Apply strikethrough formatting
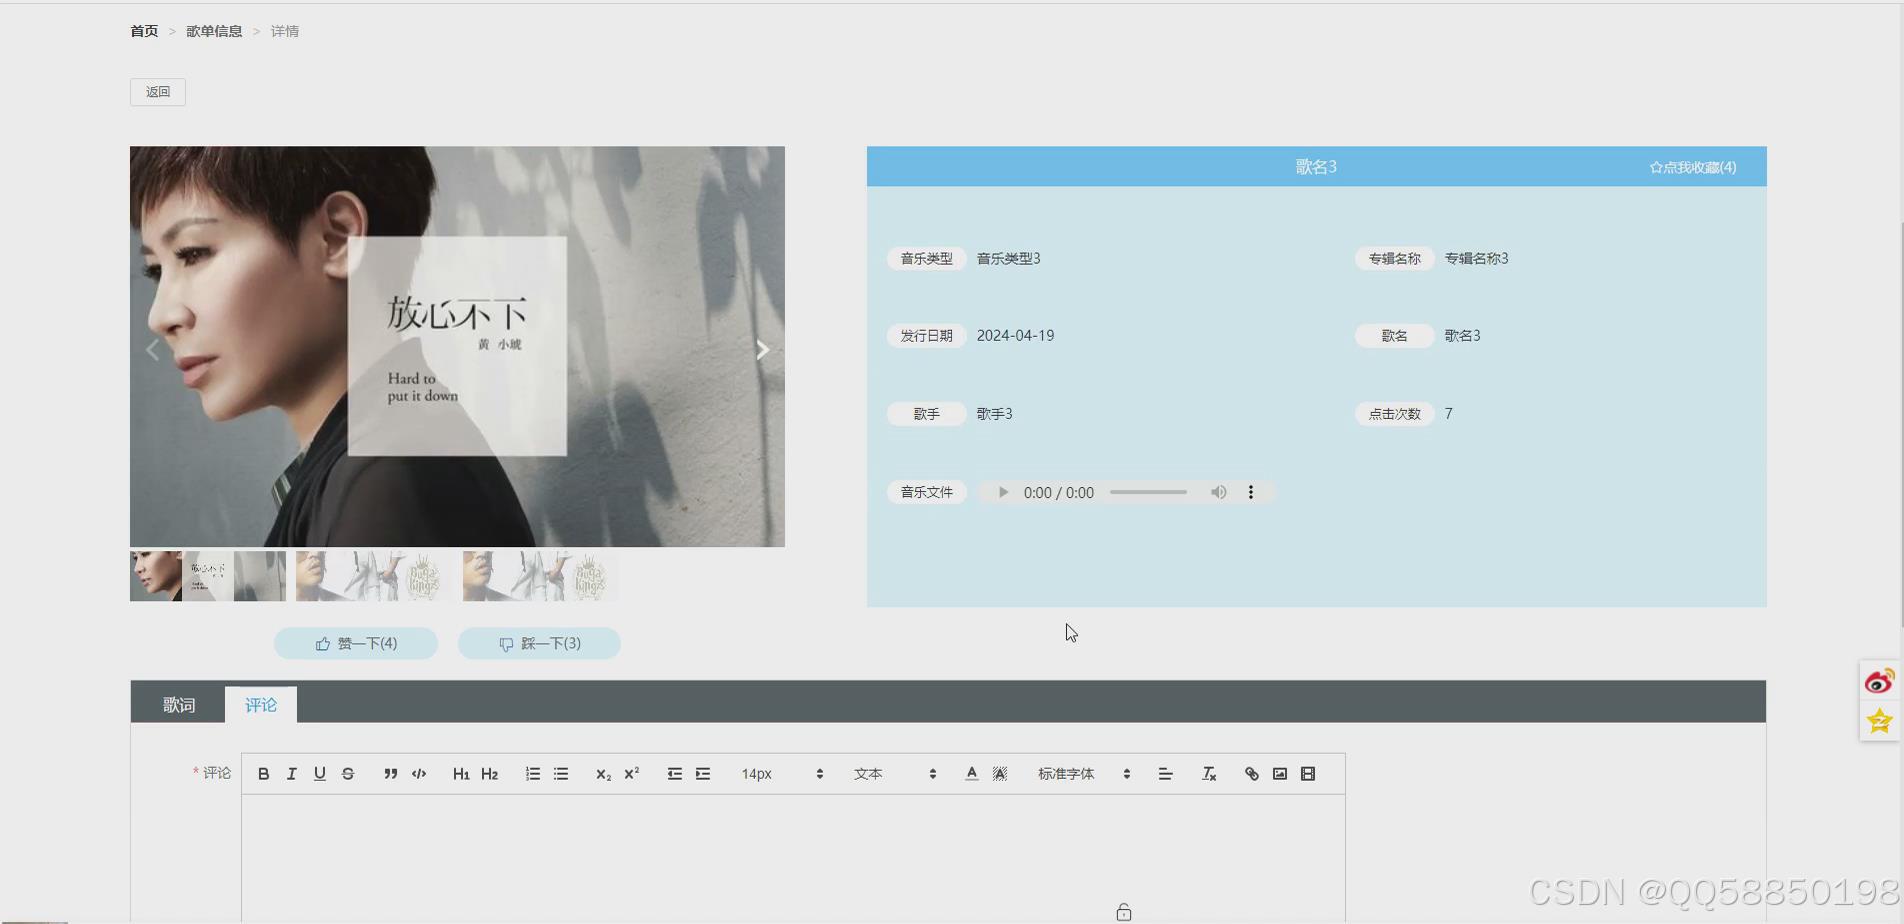Viewport: 1904px width, 924px height. 348,774
